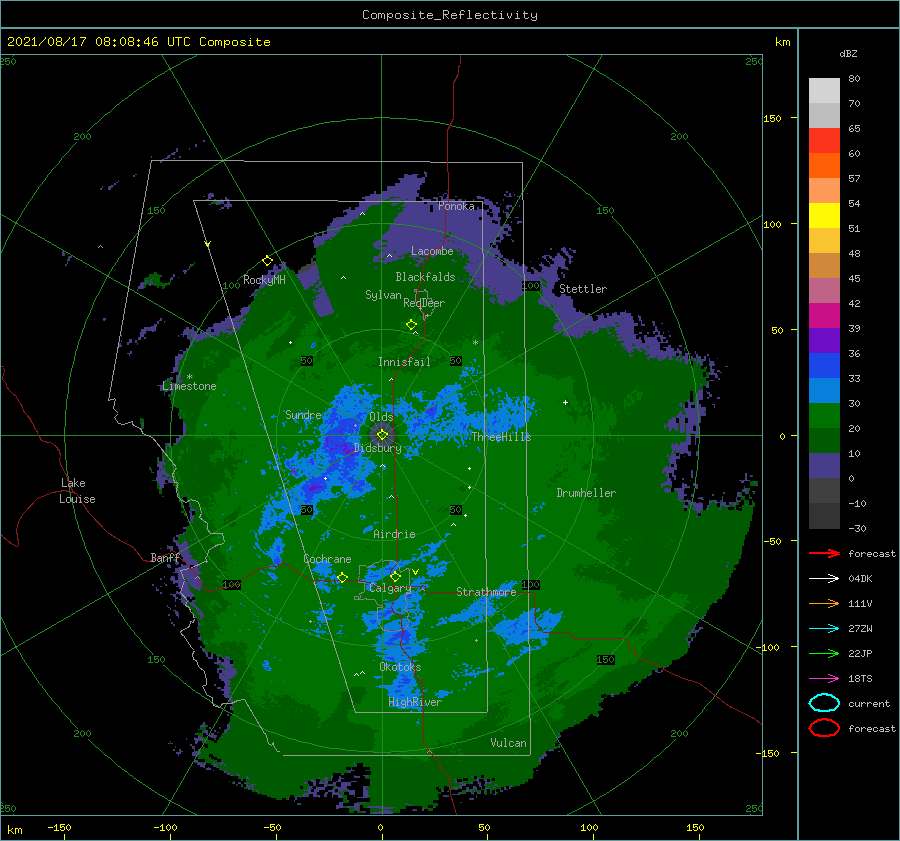Screen dimensions: 900x841
Task: Click yellow diamond marker below Cochrane
Action: tap(342, 577)
